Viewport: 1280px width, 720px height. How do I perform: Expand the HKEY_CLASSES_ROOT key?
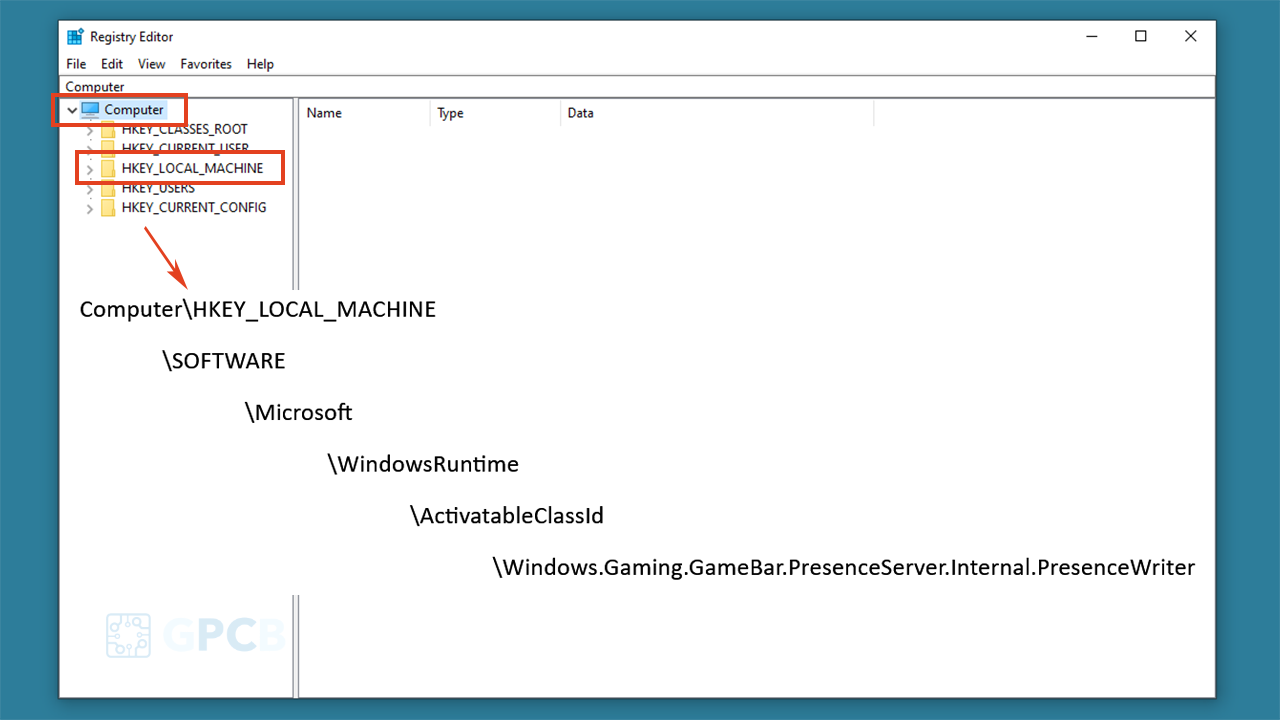click(x=90, y=130)
